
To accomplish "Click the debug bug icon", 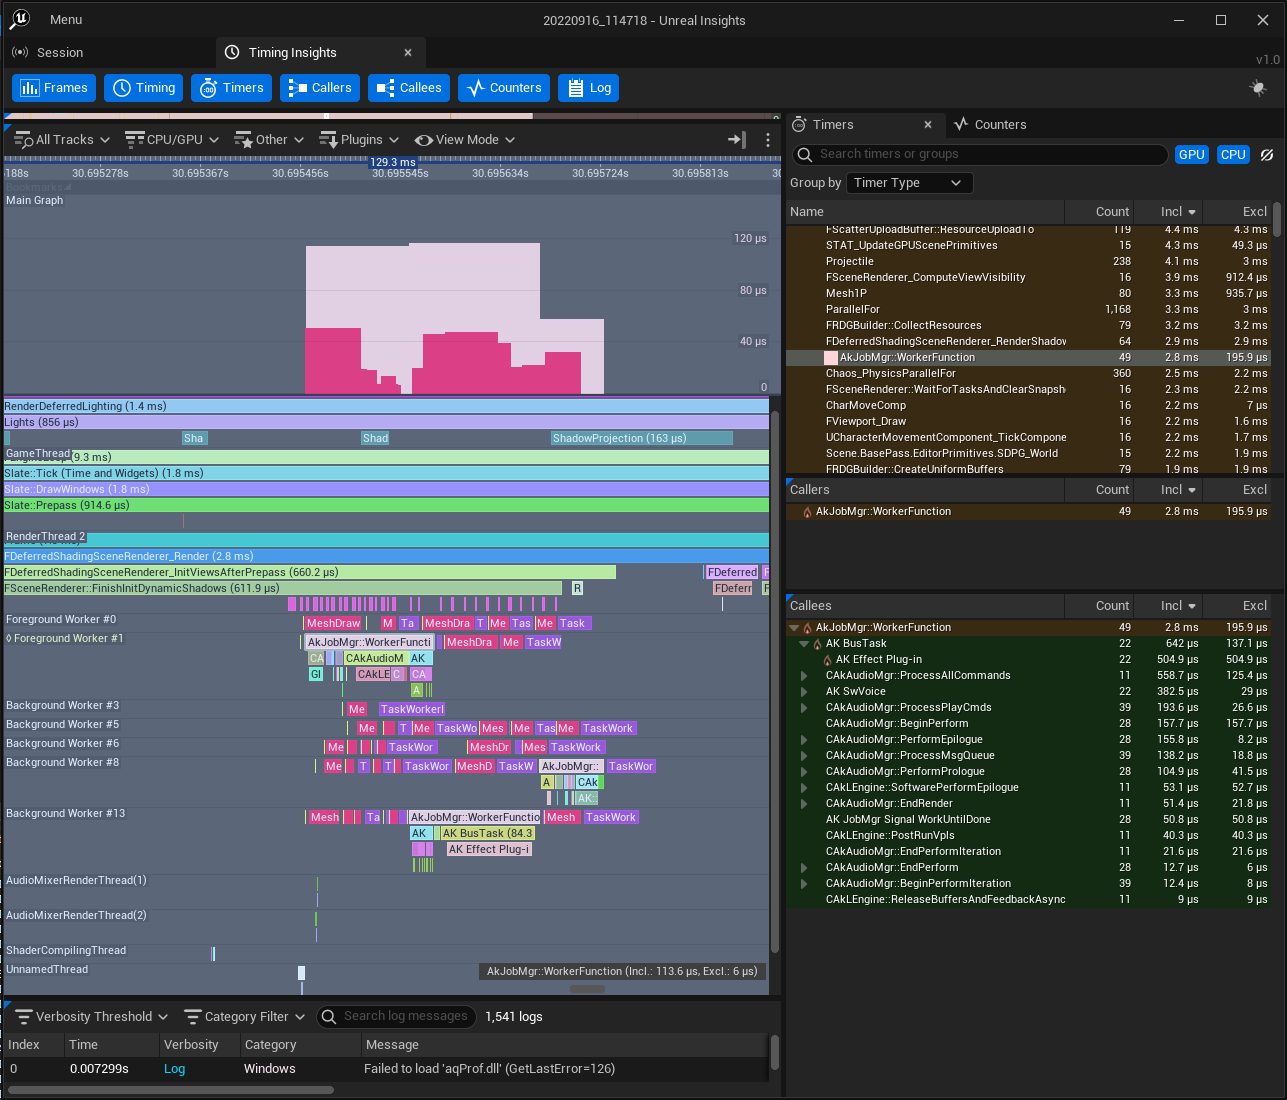I will 1258,88.
